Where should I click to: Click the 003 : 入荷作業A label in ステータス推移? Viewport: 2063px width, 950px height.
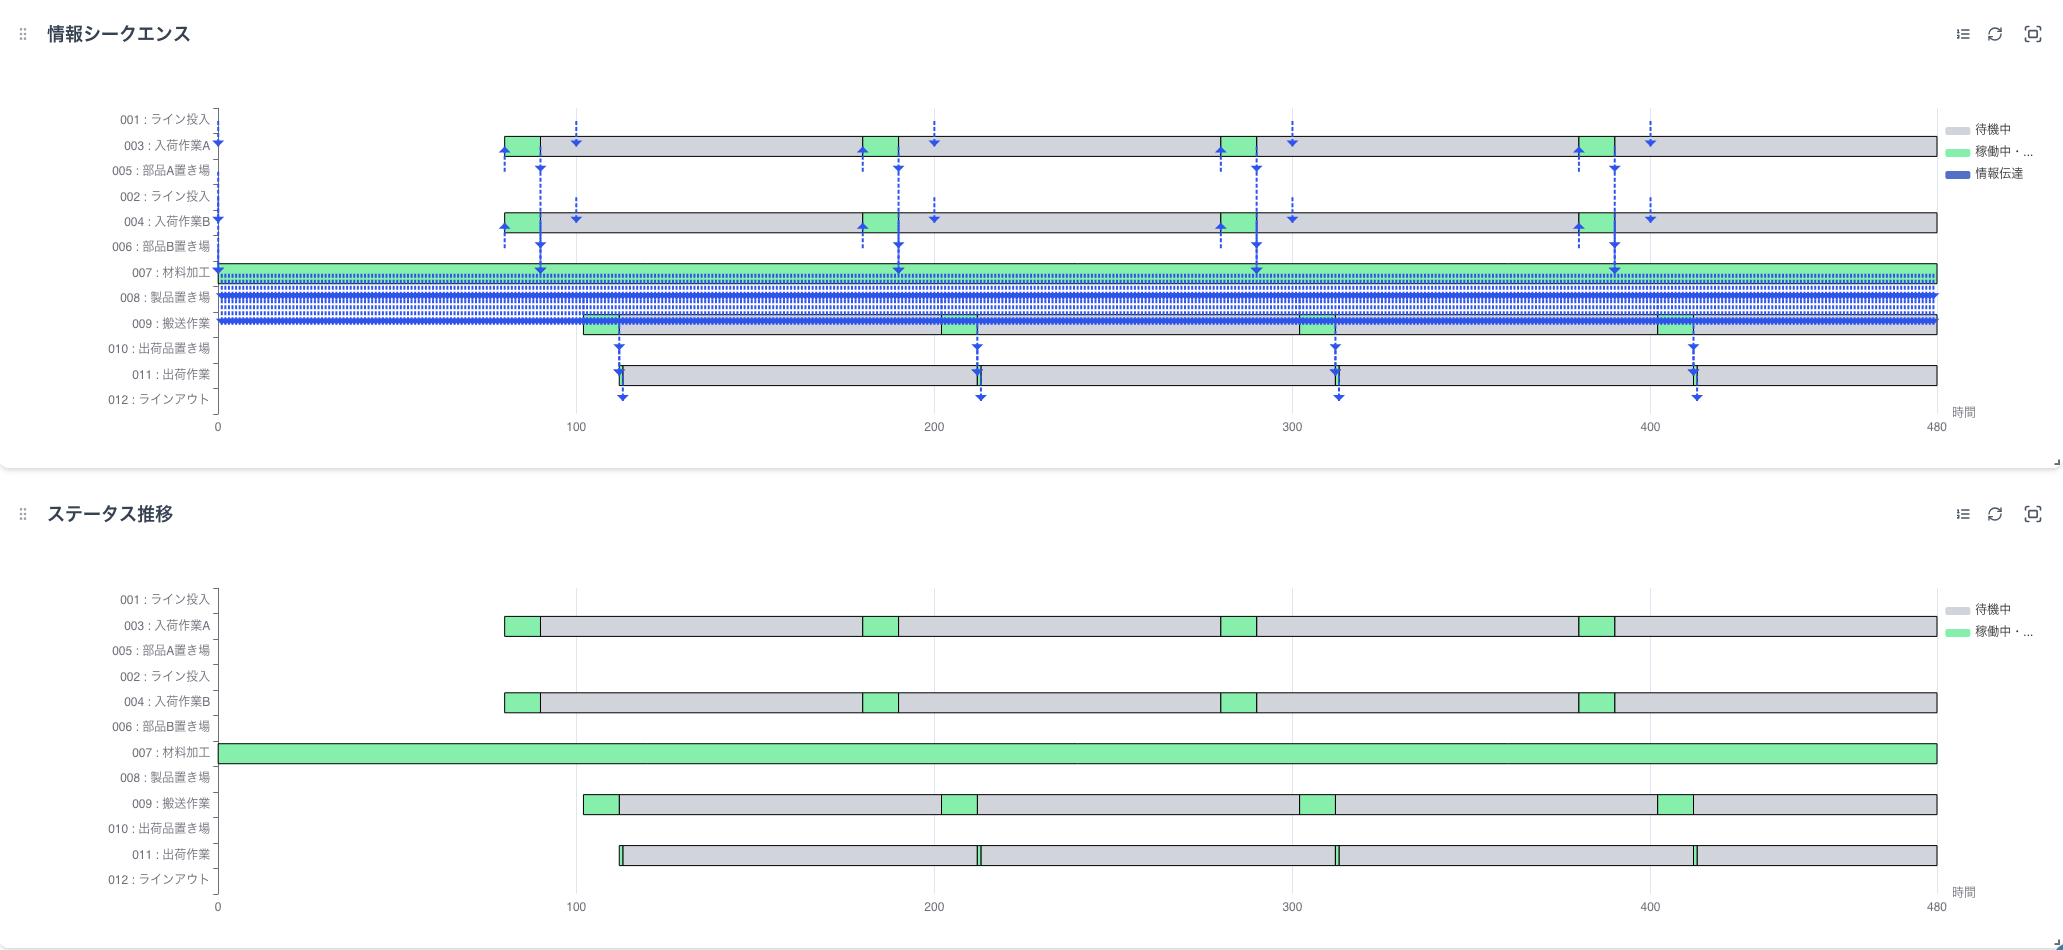pos(166,626)
